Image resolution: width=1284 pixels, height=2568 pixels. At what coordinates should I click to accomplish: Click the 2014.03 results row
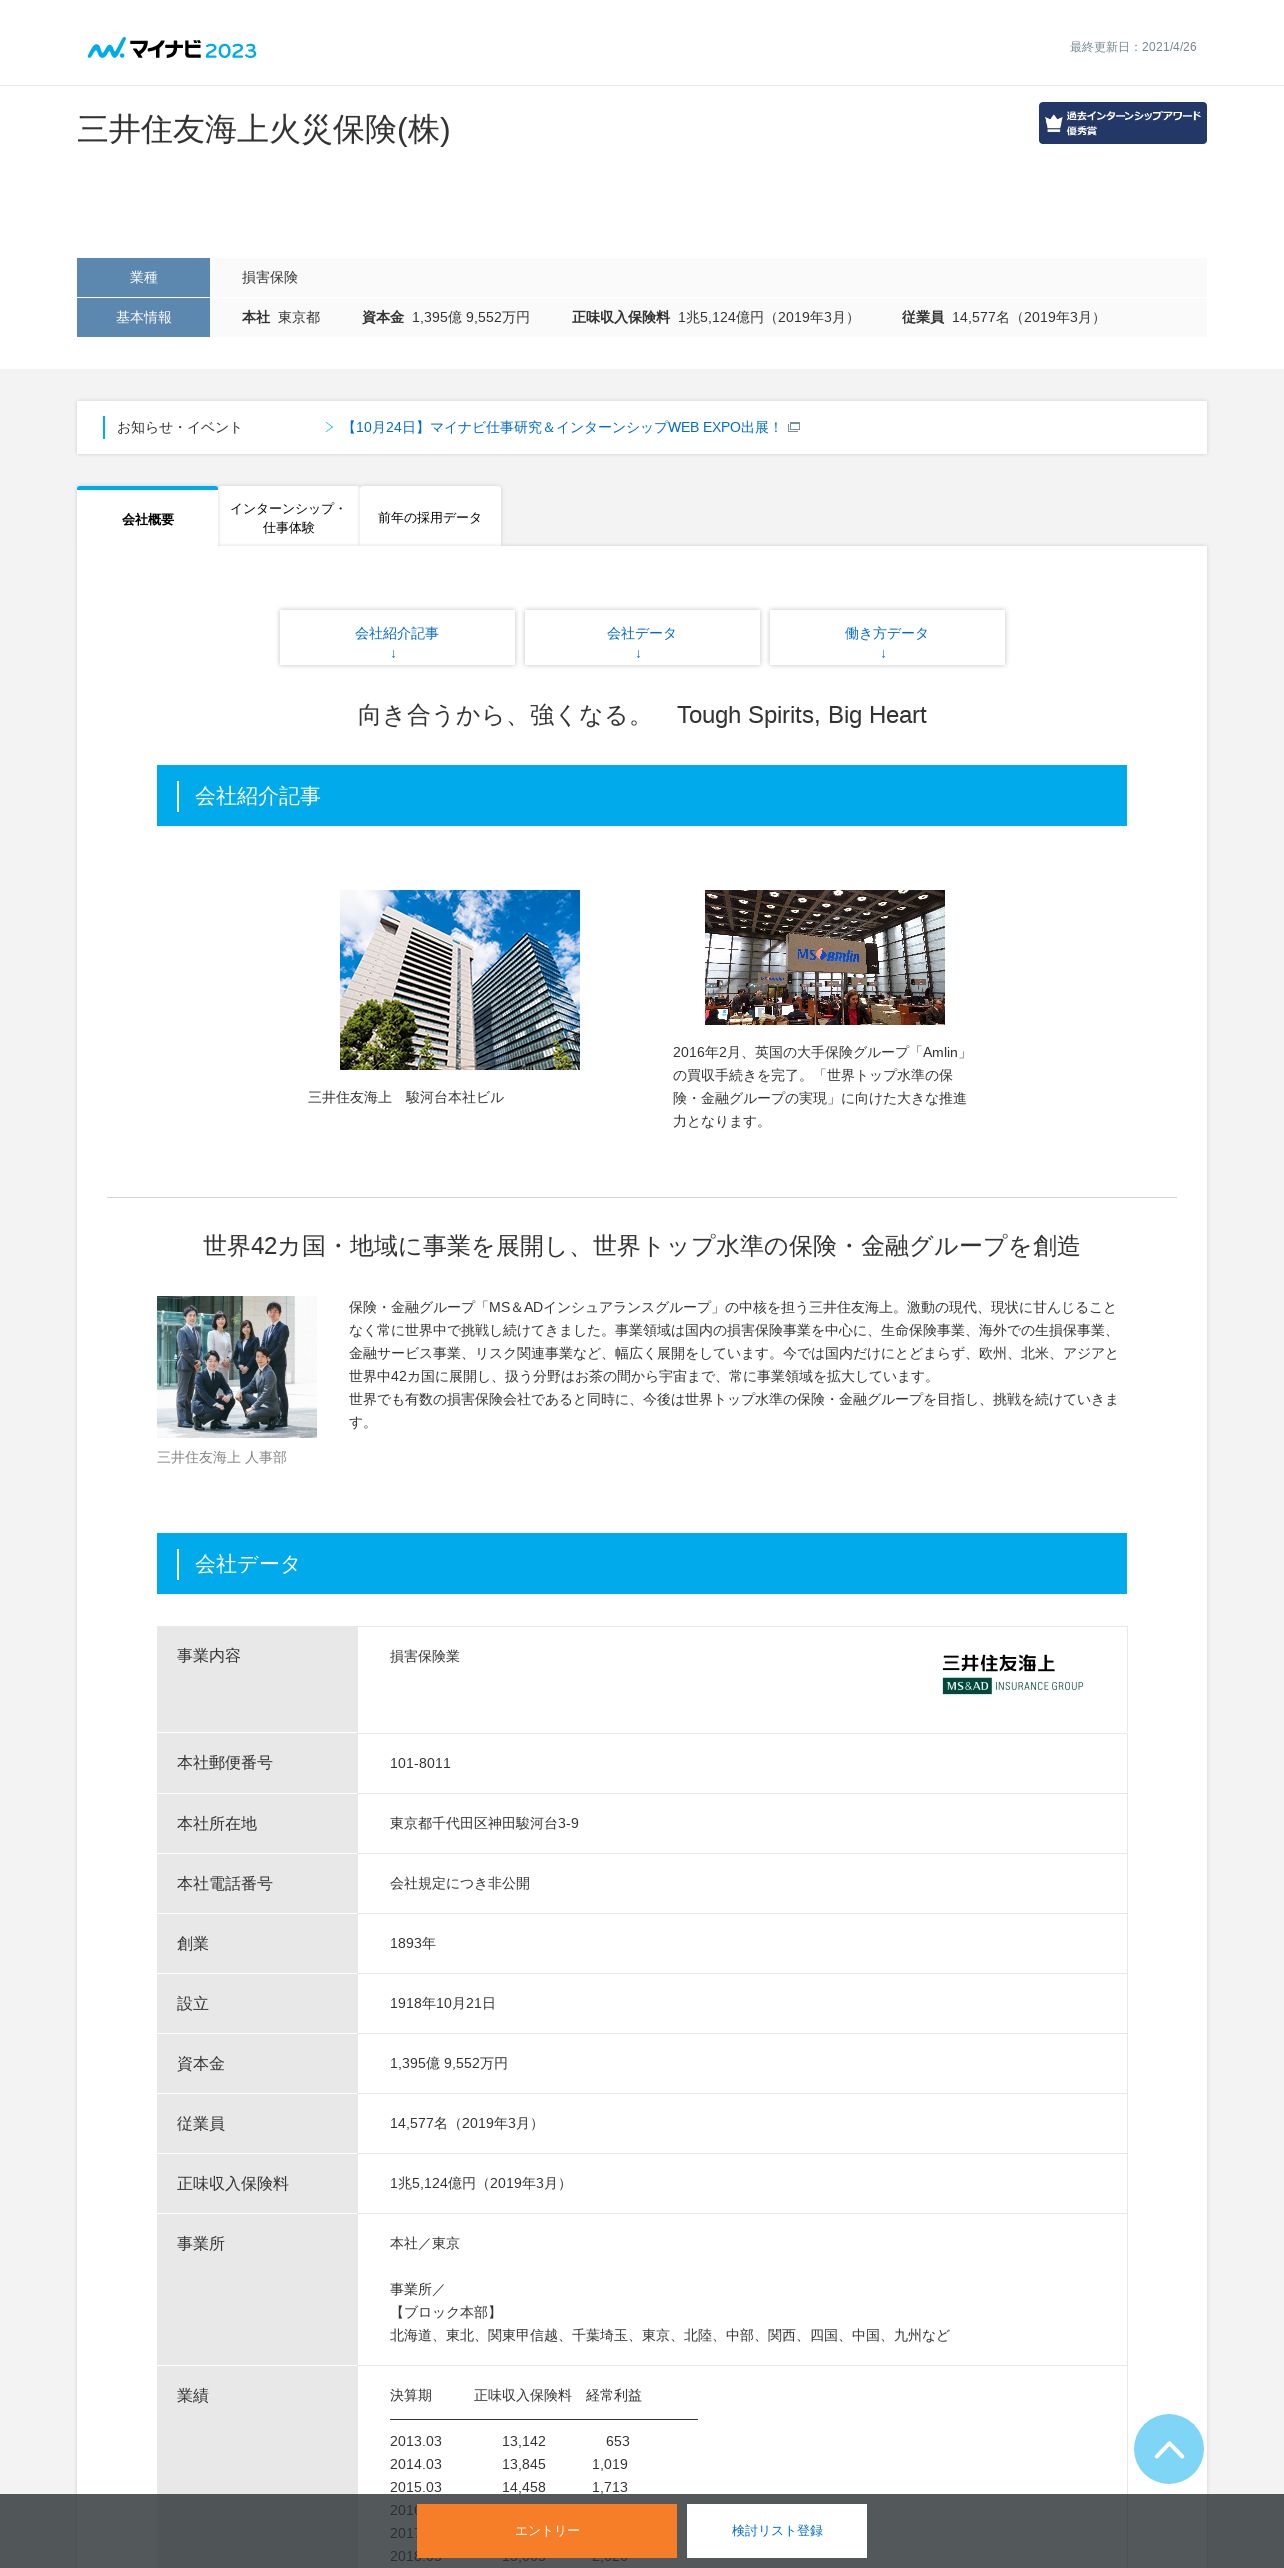pos(509,2464)
